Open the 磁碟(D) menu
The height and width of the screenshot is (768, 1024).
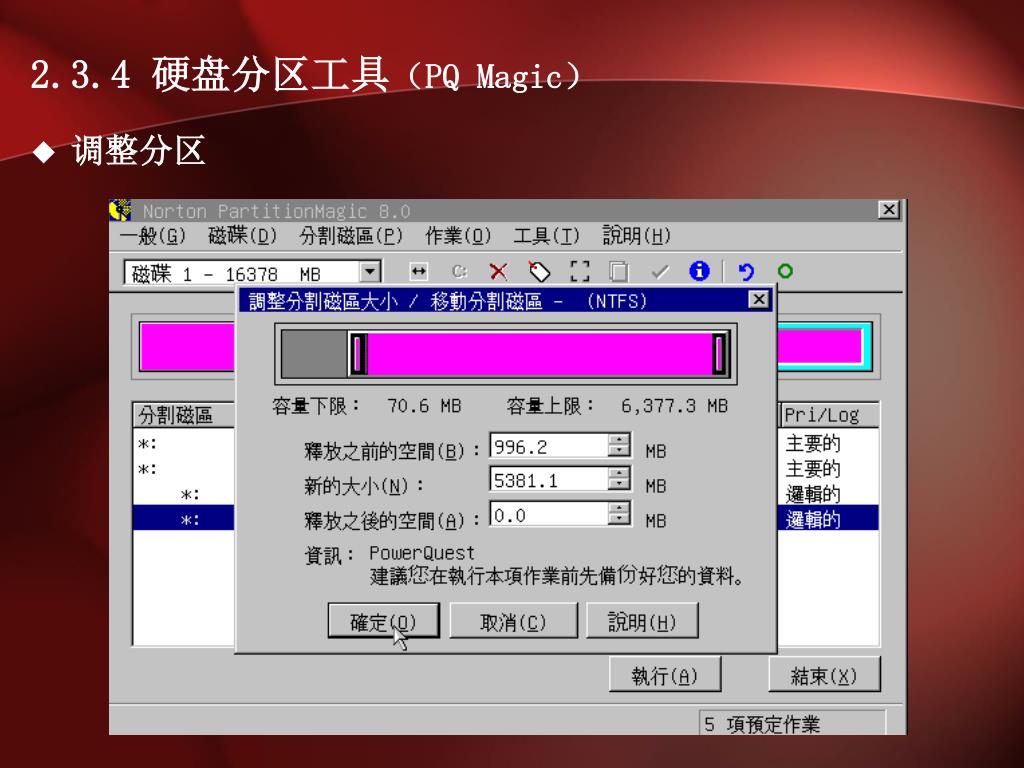(x=242, y=236)
